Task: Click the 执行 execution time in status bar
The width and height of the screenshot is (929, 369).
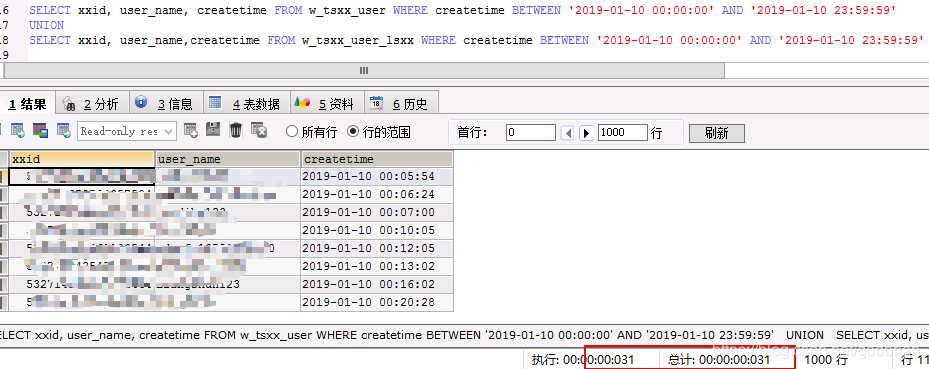Action: (583, 360)
